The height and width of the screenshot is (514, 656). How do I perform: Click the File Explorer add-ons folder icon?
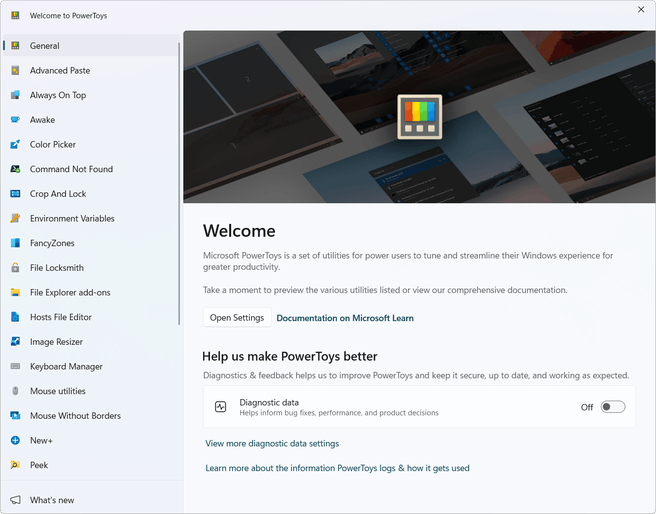(x=15, y=292)
